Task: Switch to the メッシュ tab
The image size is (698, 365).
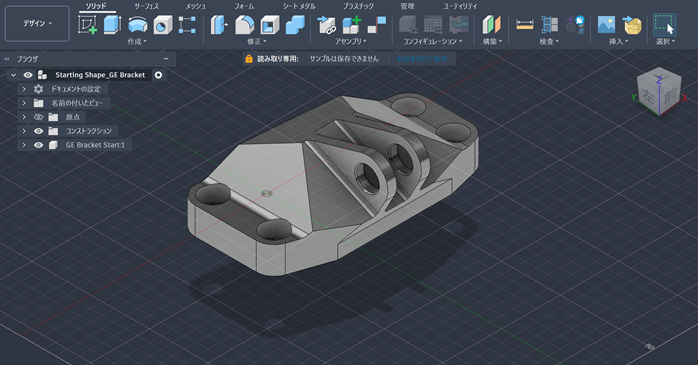Action: point(195,6)
